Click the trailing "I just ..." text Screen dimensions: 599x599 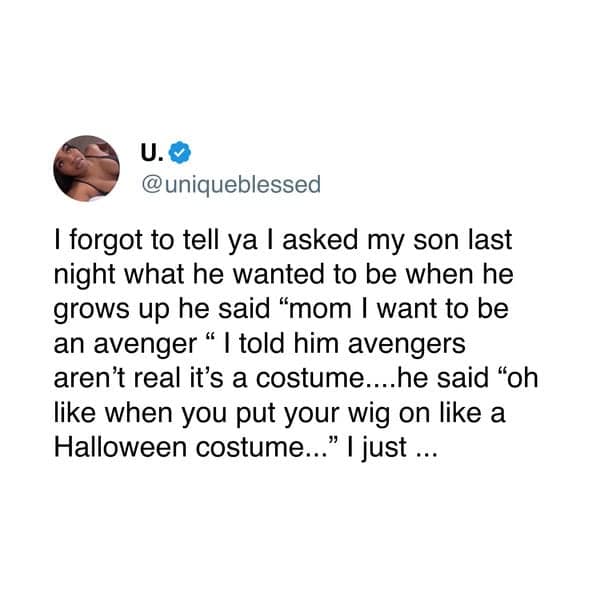pos(391,448)
